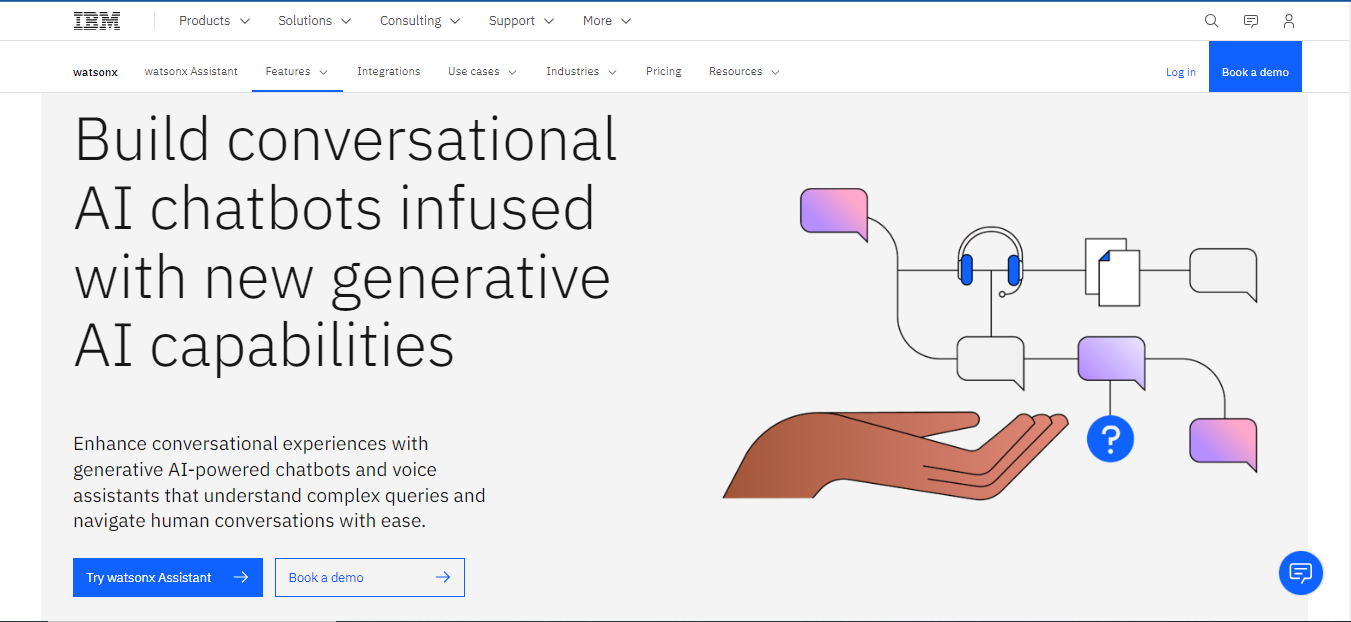
Task: Click the Log in link
Action: 1180,71
